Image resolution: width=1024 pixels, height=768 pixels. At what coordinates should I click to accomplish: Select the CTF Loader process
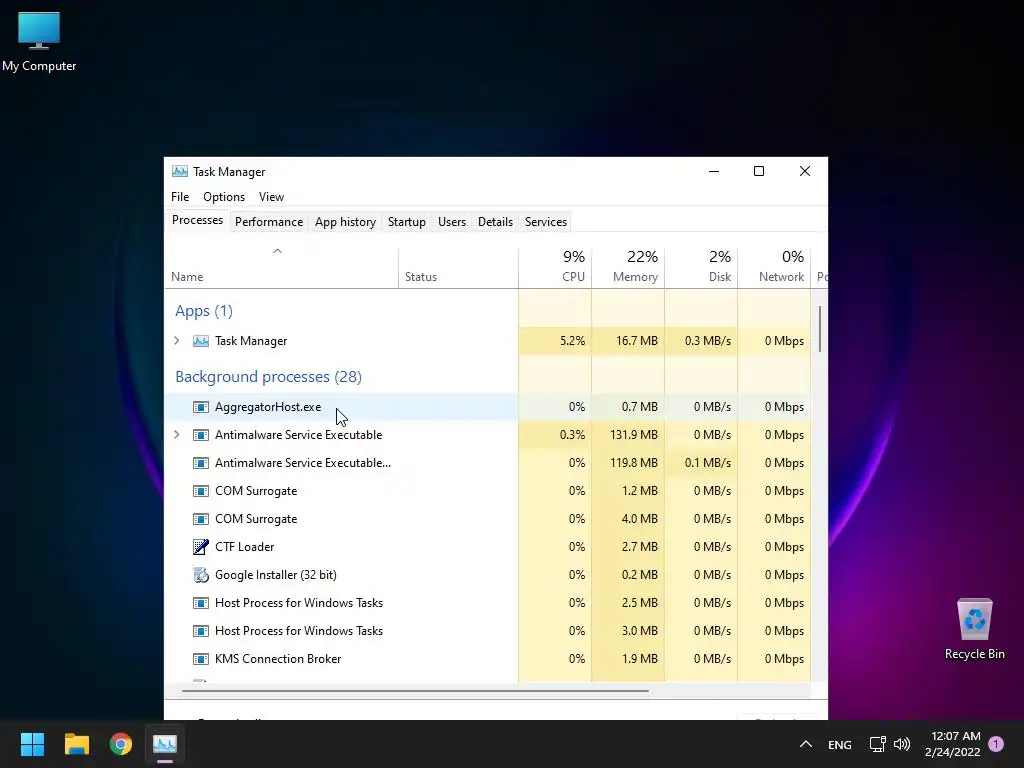tap(487, 547)
